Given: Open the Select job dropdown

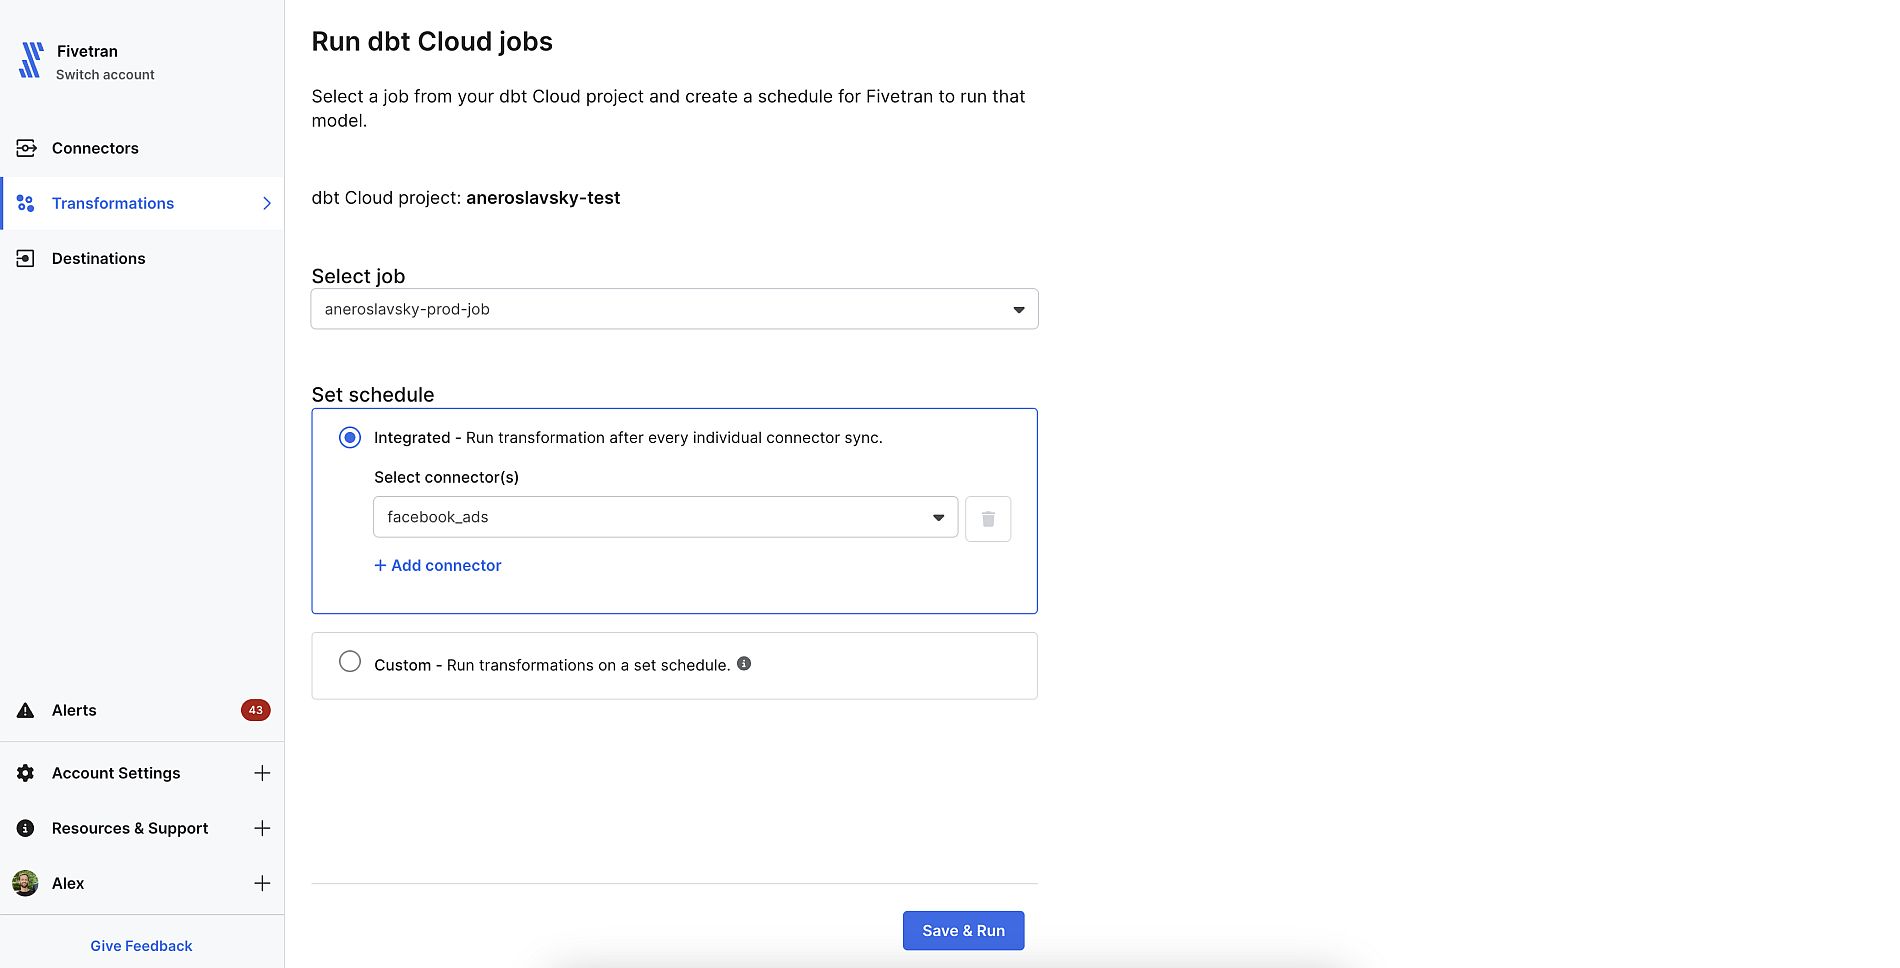Looking at the screenshot, I should 674,309.
